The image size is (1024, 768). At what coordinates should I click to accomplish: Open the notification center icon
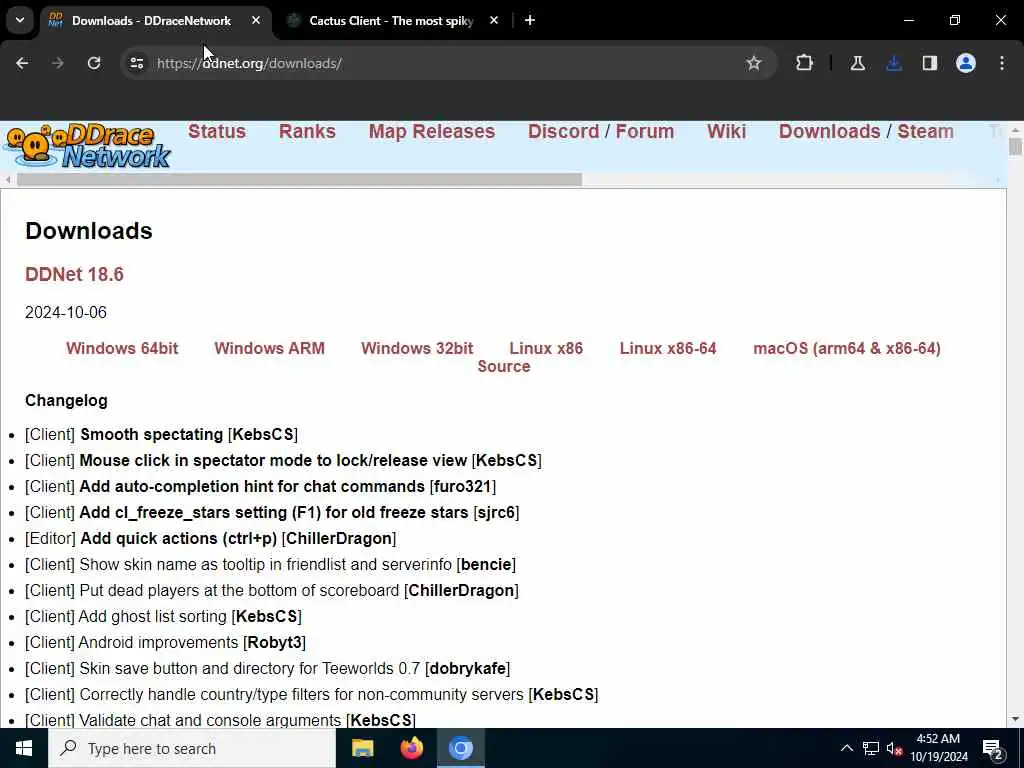tap(993, 749)
